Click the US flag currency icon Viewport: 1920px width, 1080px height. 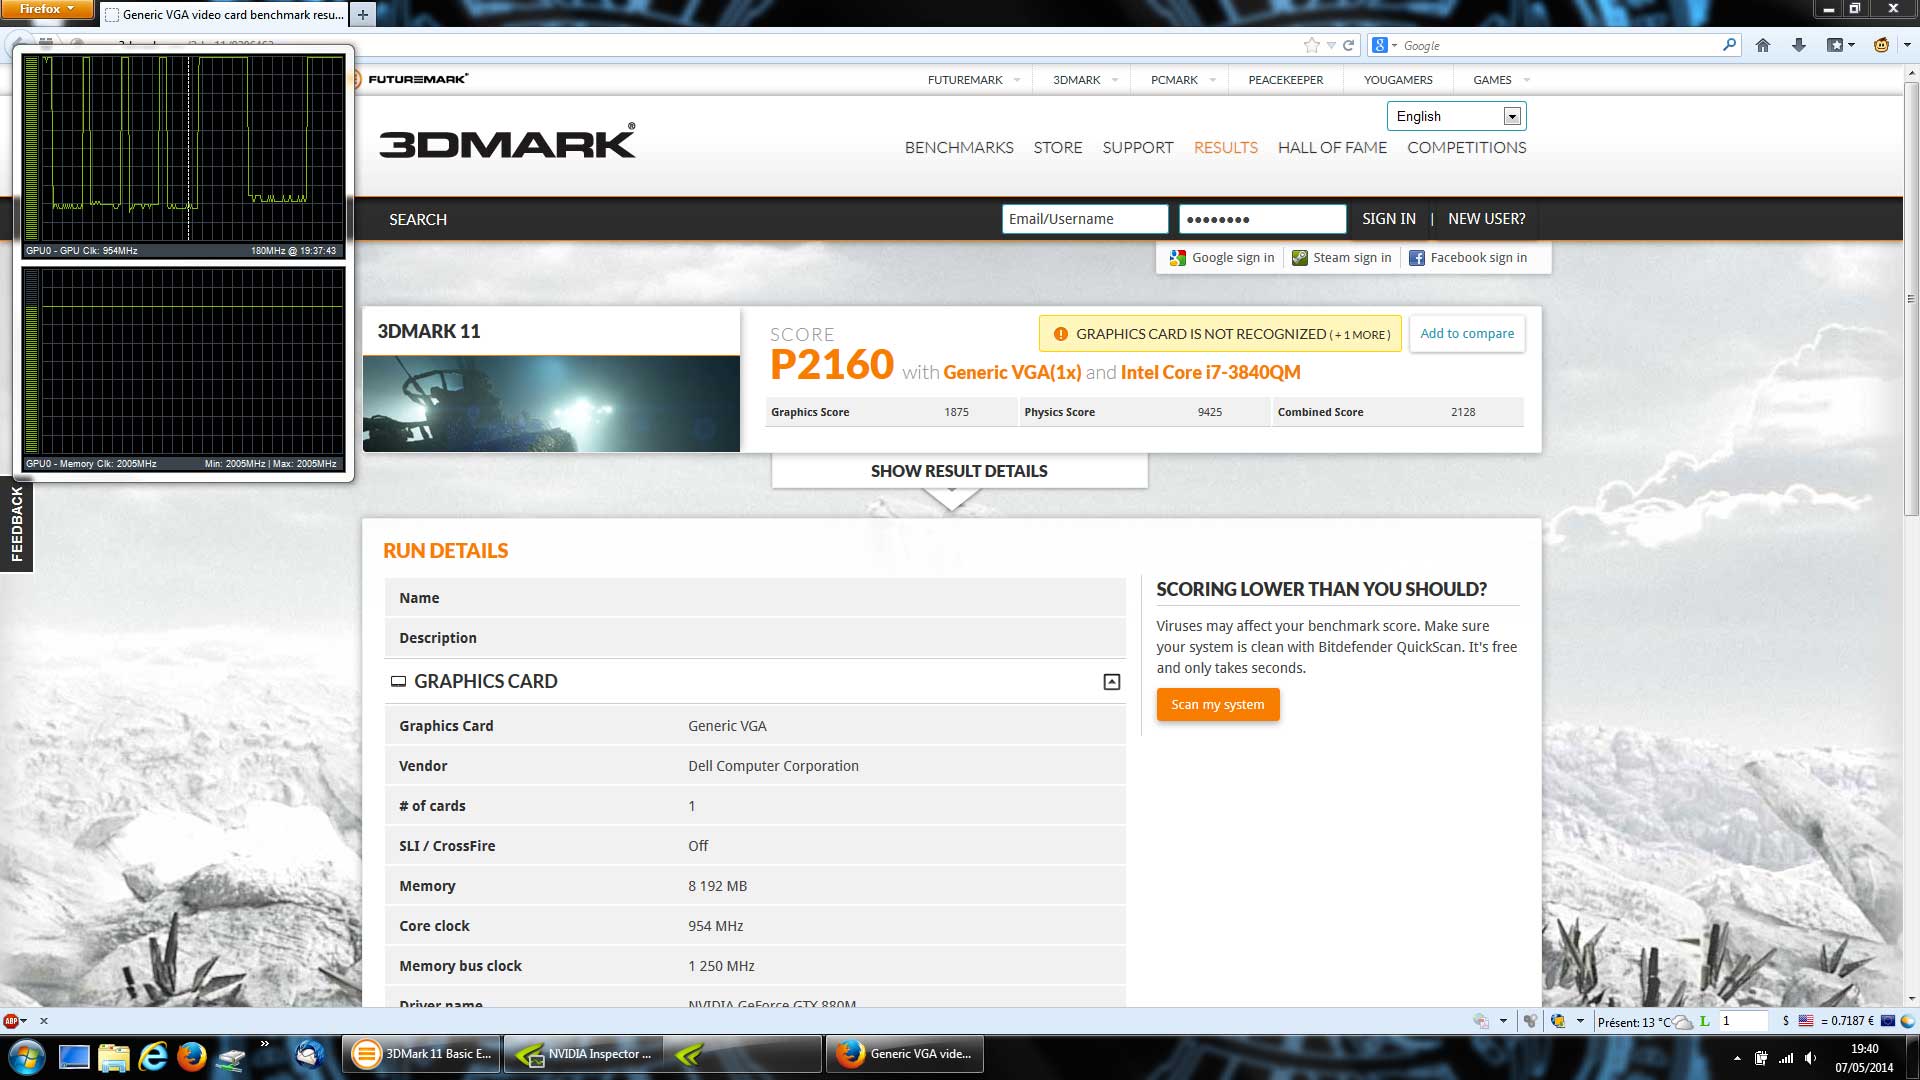[x=1805, y=1021]
